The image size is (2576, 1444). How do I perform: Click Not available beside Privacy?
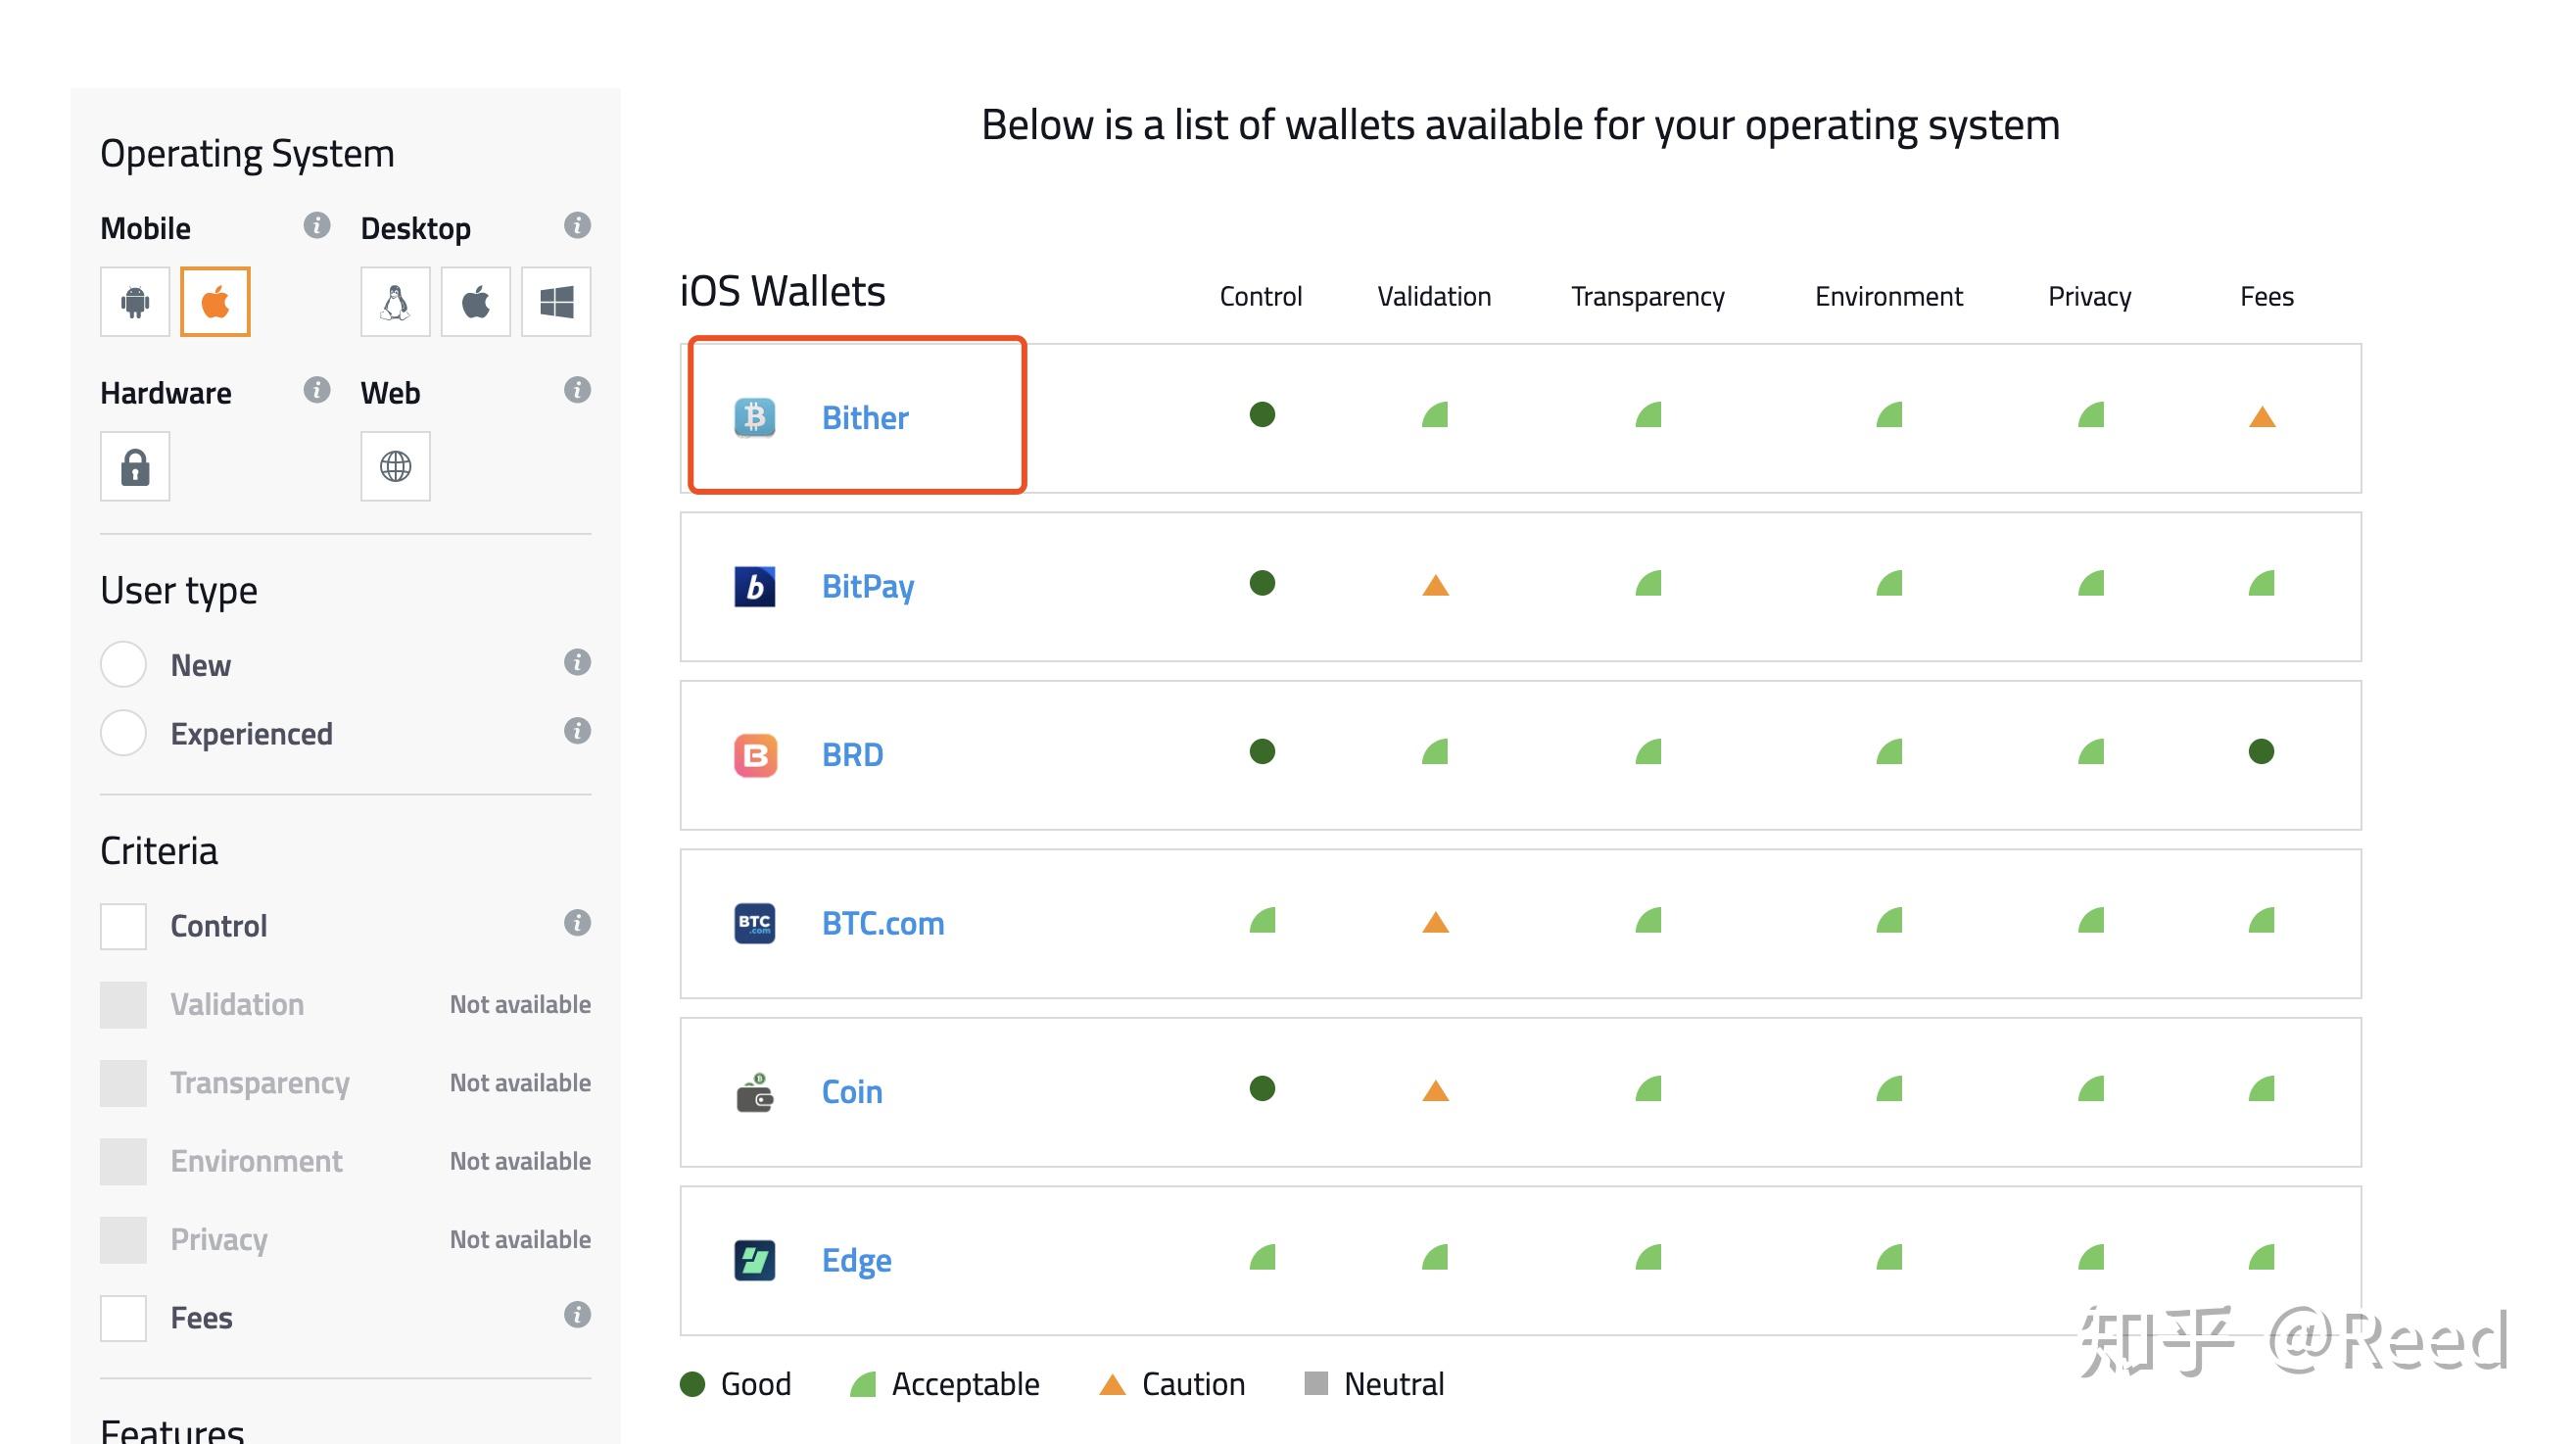tap(520, 1239)
